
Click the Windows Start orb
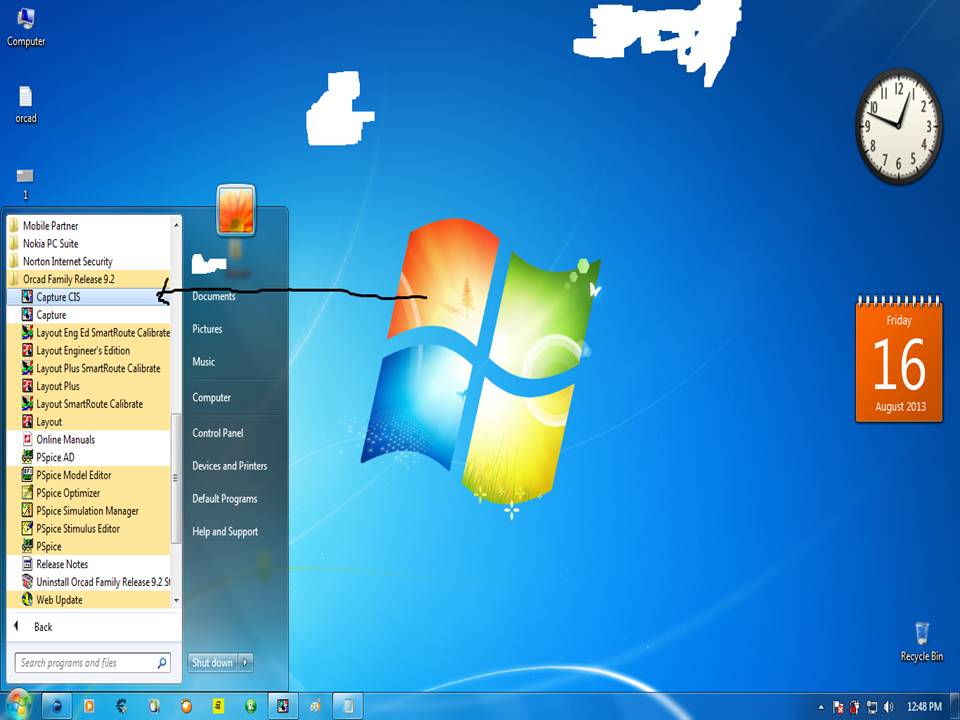(x=17, y=705)
